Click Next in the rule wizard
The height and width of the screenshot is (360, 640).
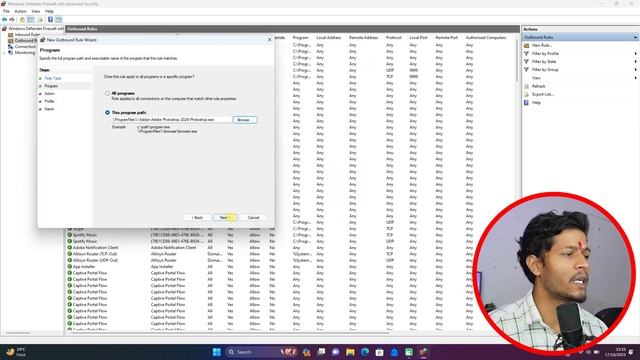point(224,218)
